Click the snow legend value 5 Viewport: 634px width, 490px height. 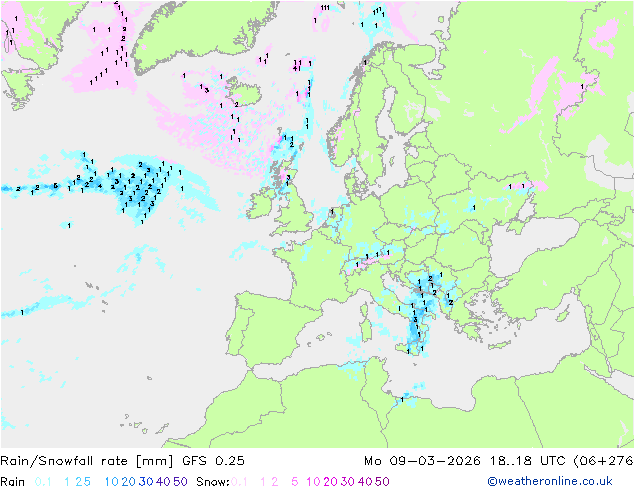295,482
